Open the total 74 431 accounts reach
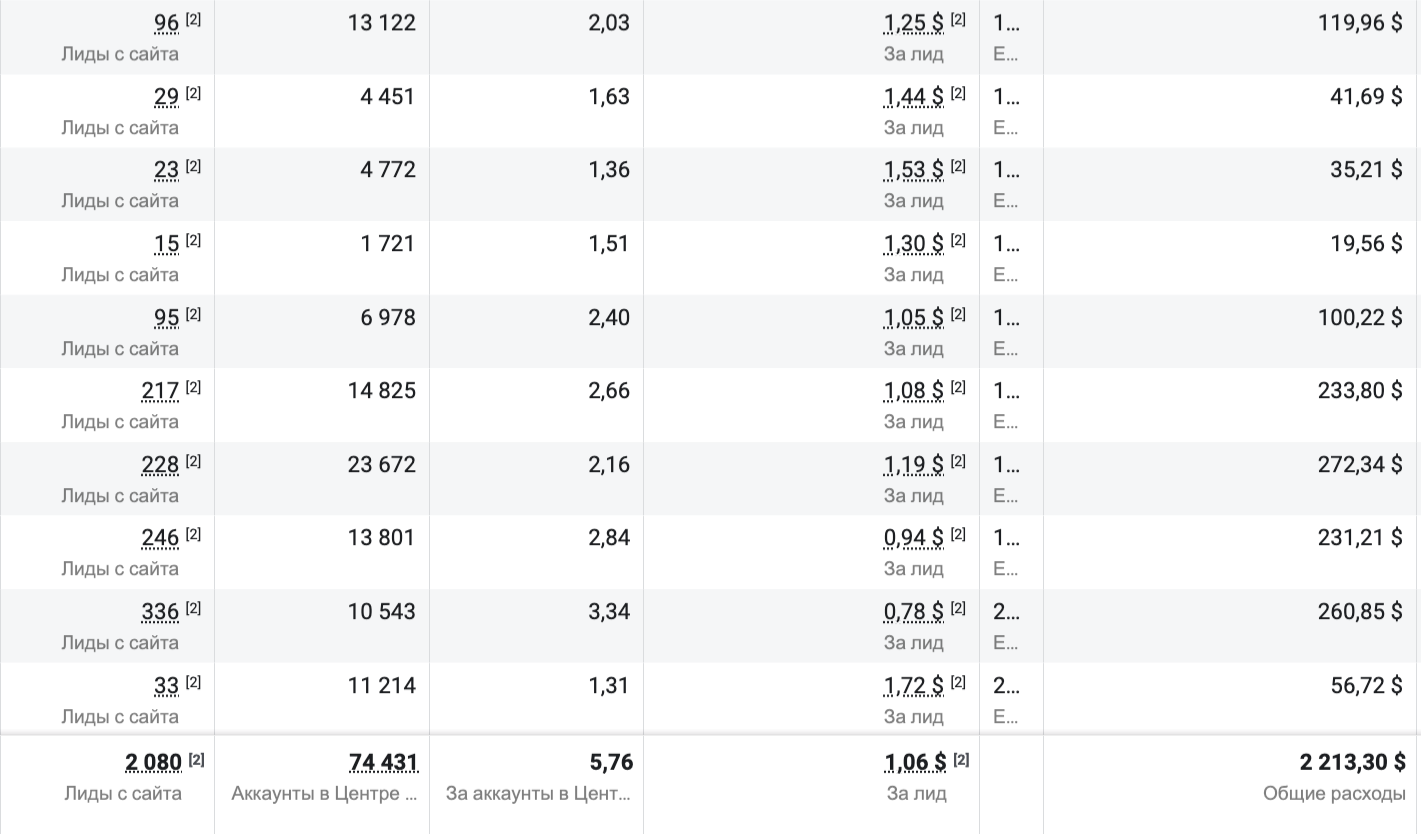Image resolution: width=1421 pixels, height=834 pixels. click(383, 763)
